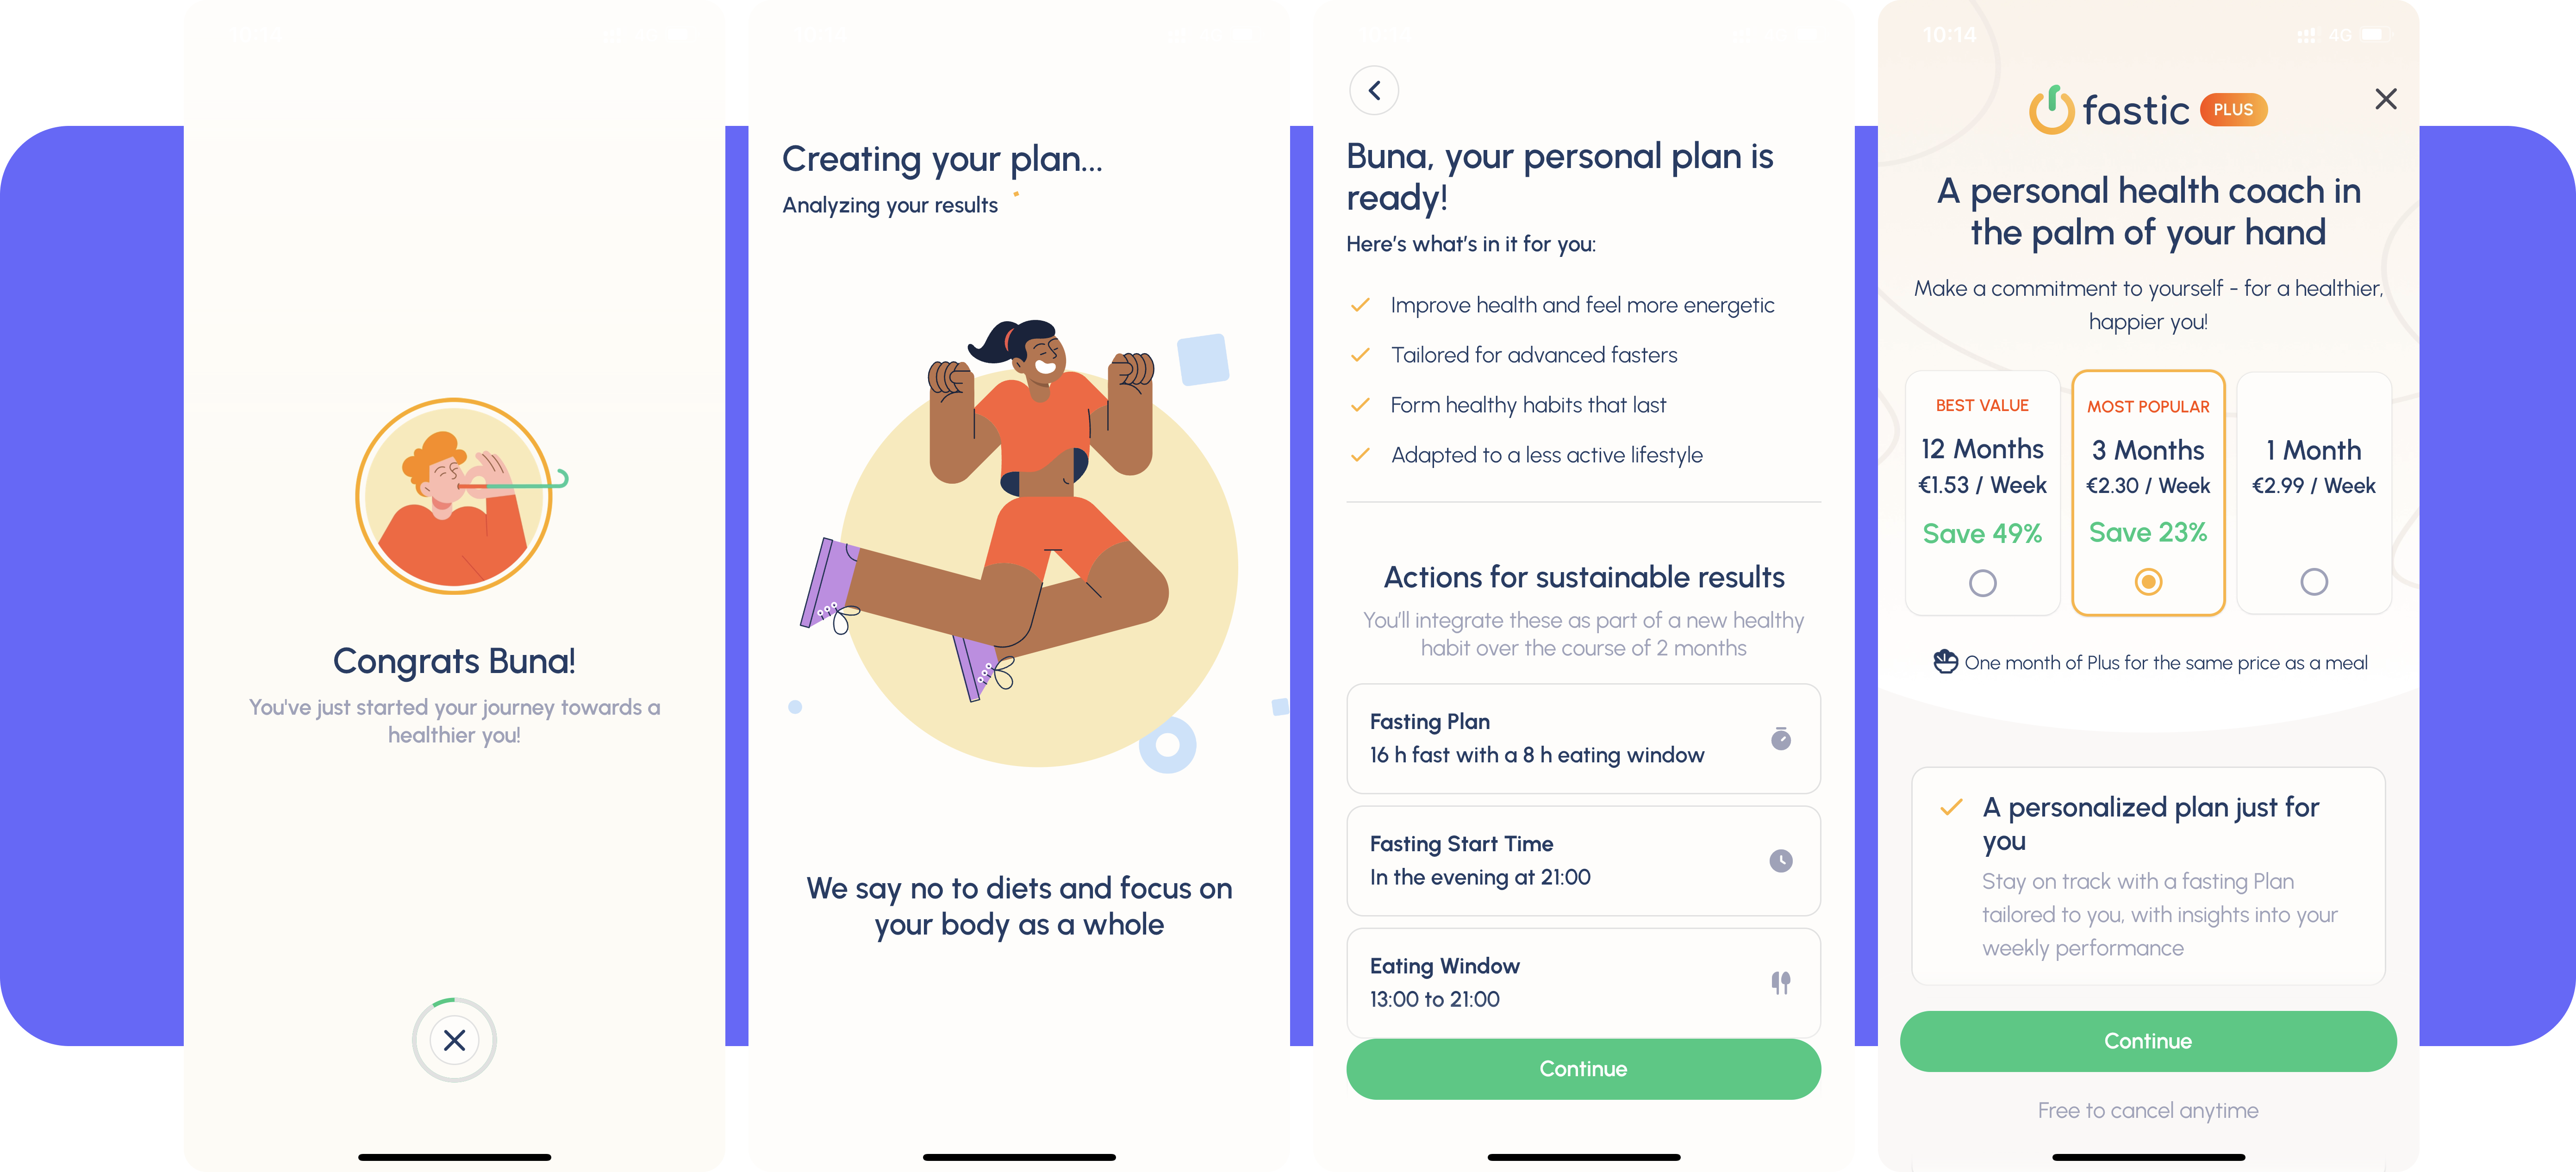Click the PLUS badge icon
This screenshot has height=1172, width=2576.
(x=2229, y=112)
